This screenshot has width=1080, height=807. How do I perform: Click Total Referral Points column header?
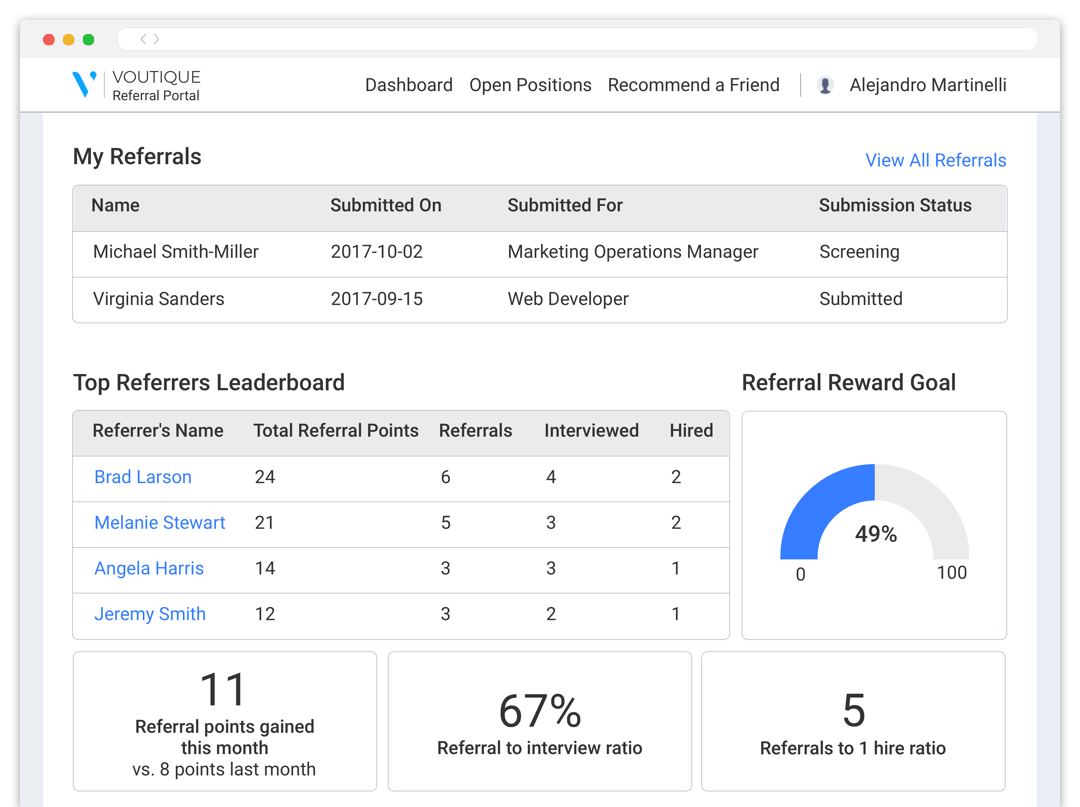point(336,430)
